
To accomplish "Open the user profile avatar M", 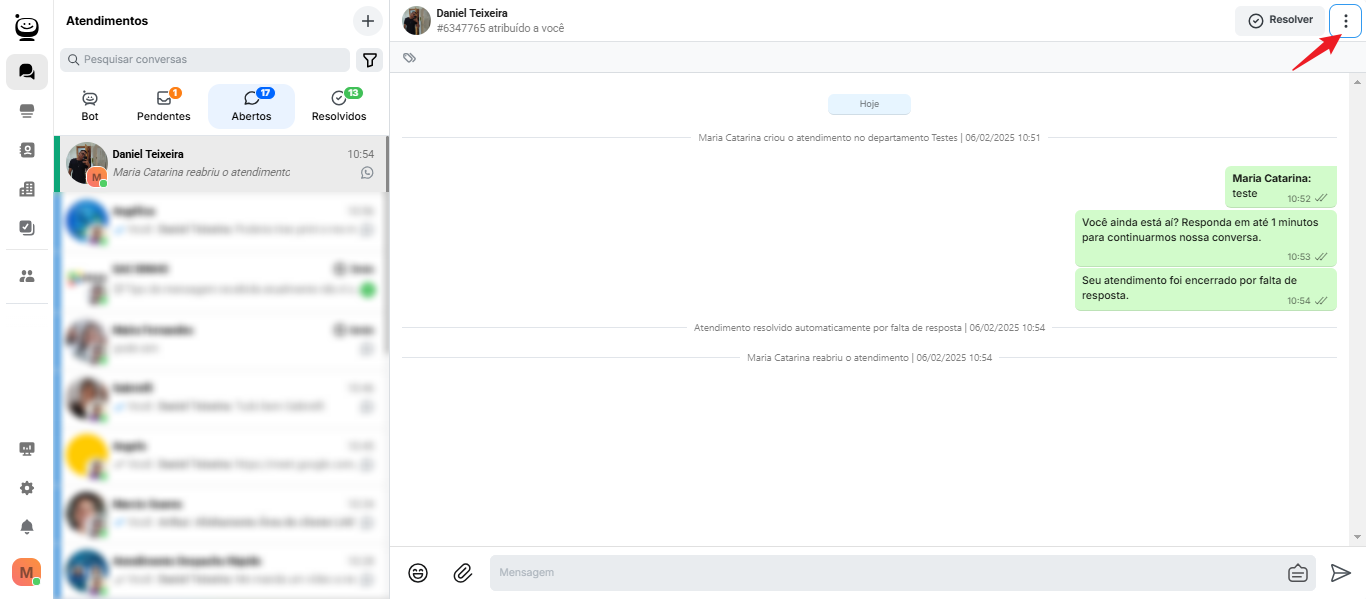I will [x=26, y=572].
